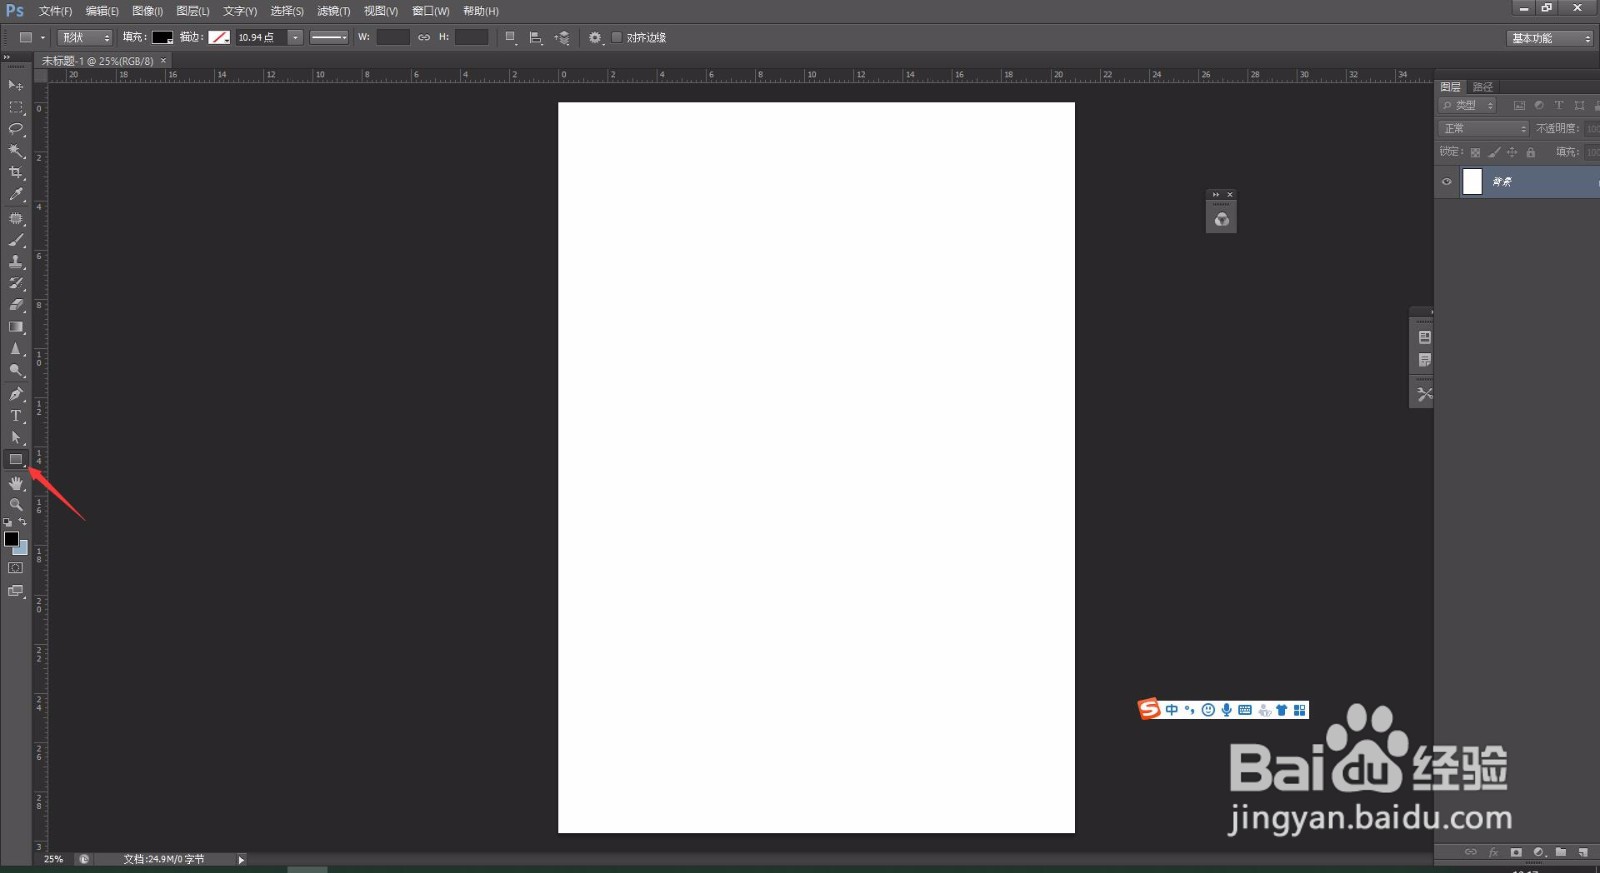Select the Rectangular Marquee tool

[15, 107]
